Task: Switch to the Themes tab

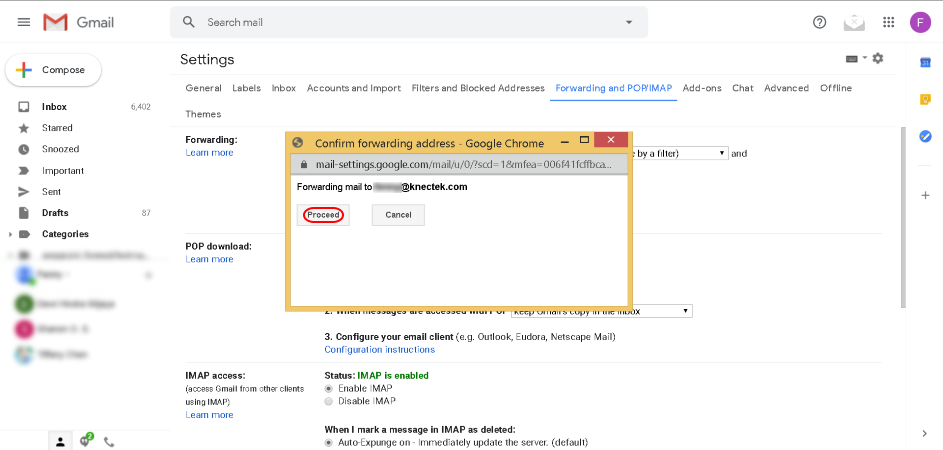Action: click(203, 114)
